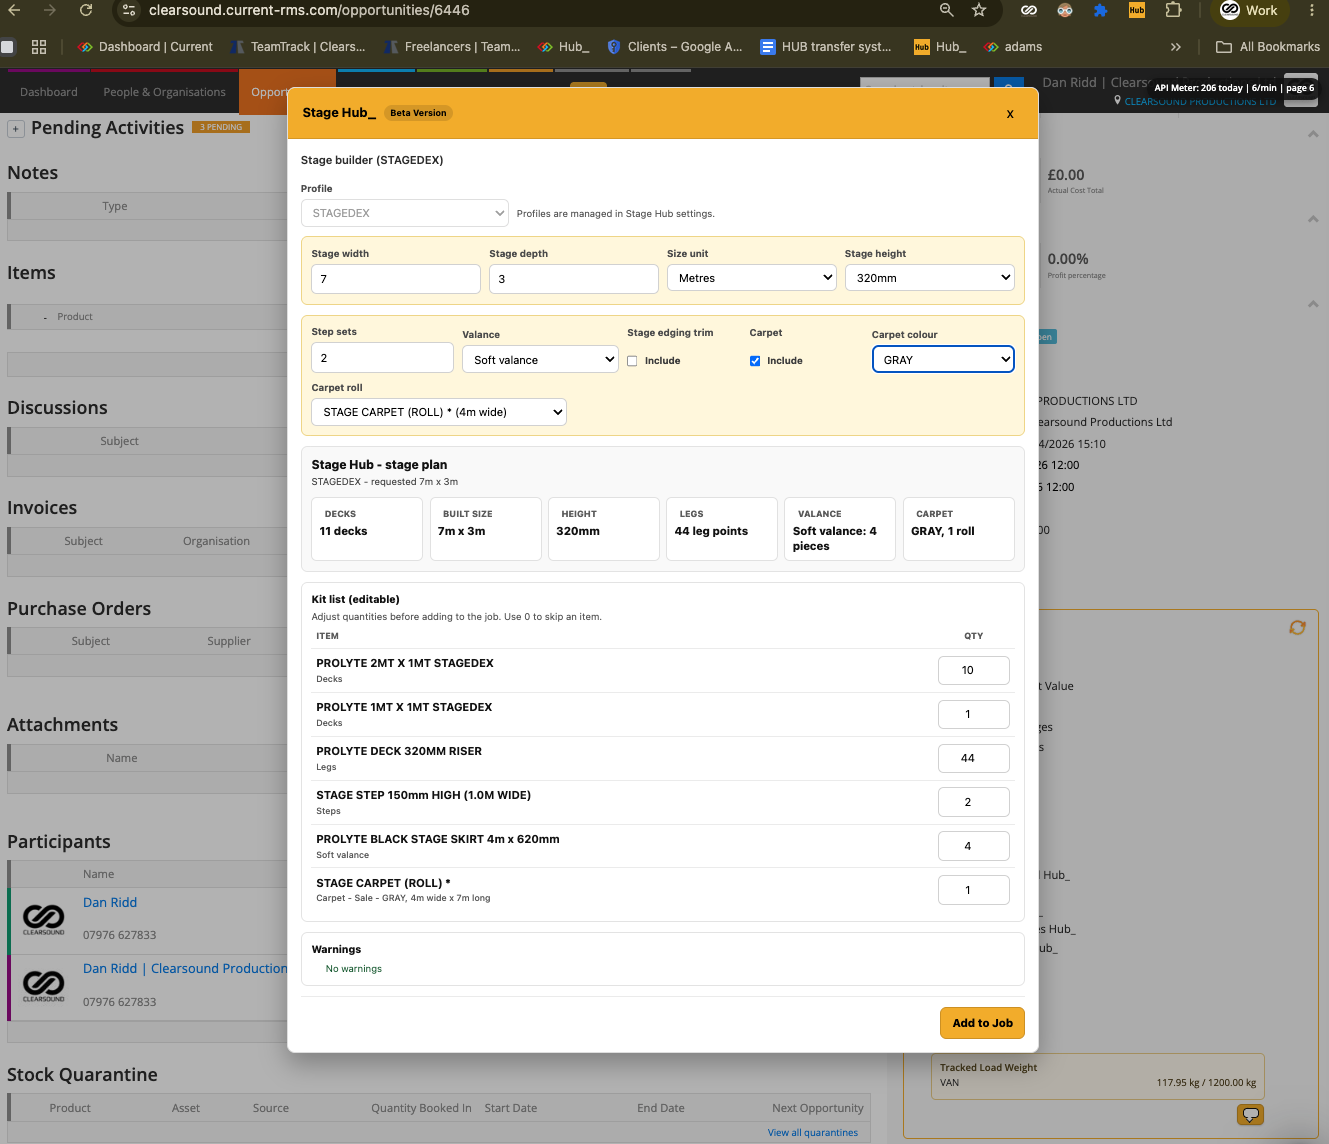
Task: Click the zoom magnifier icon in address bar
Action: click(946, 11)
